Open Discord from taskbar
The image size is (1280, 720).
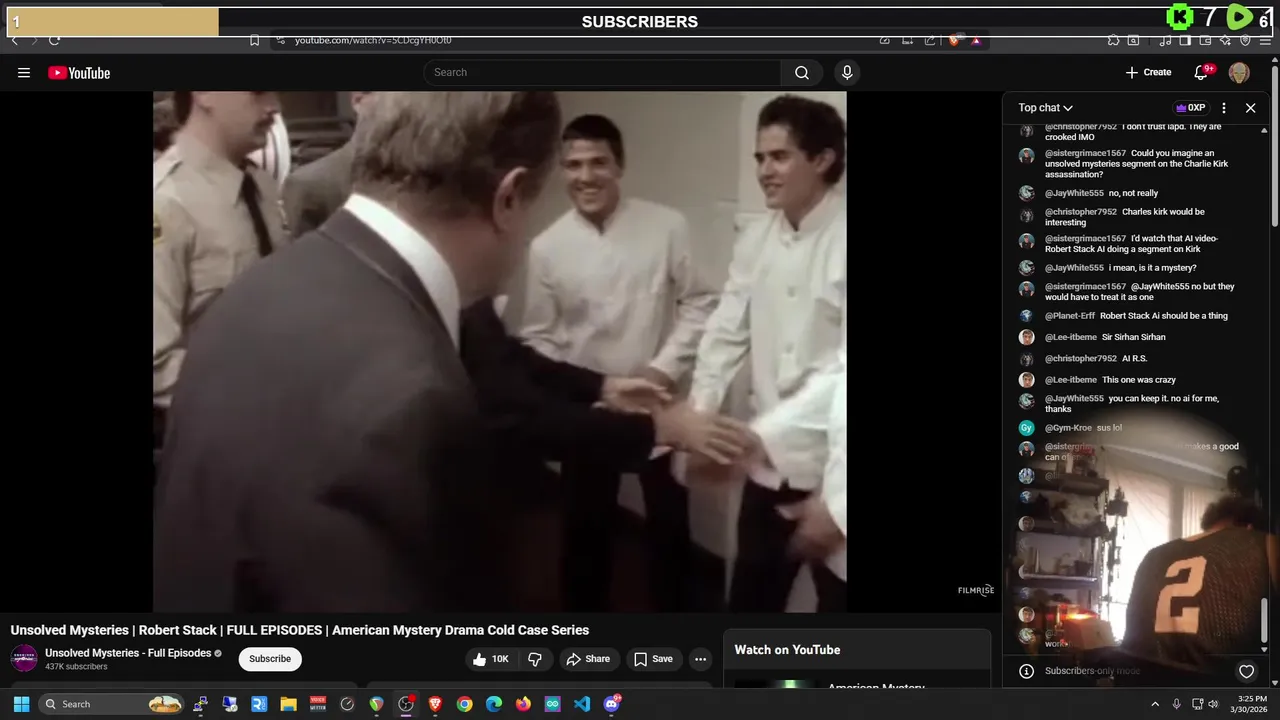tap(612, 704)
